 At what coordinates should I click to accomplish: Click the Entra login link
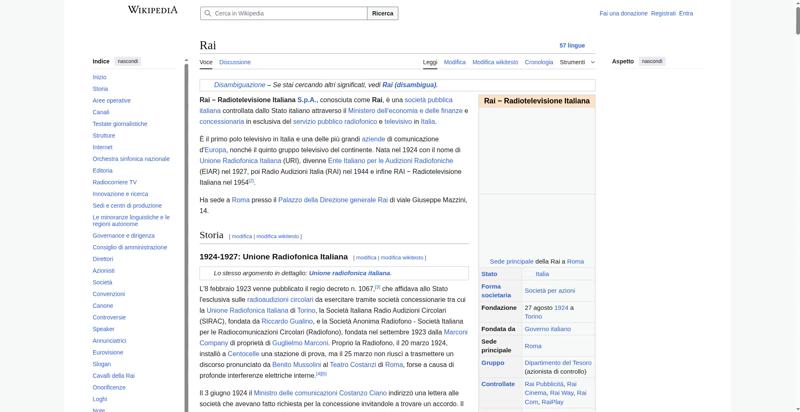click(x=686, y=13)
